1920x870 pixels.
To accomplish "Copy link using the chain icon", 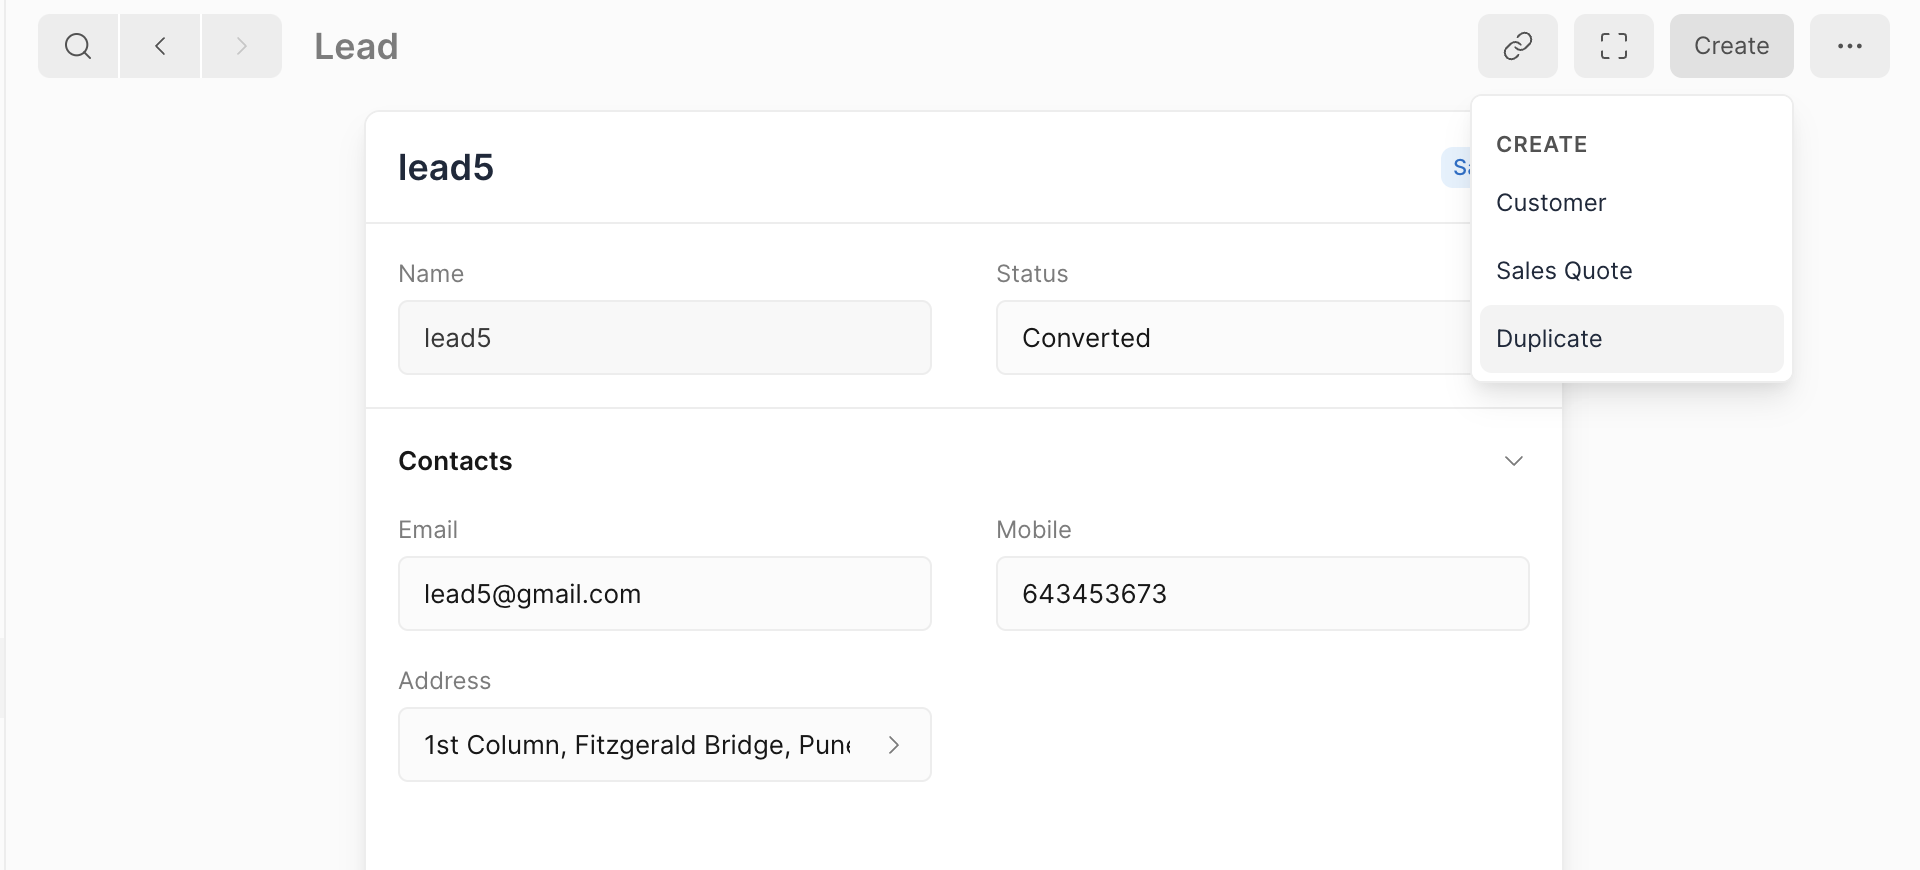I will 1517,46.
